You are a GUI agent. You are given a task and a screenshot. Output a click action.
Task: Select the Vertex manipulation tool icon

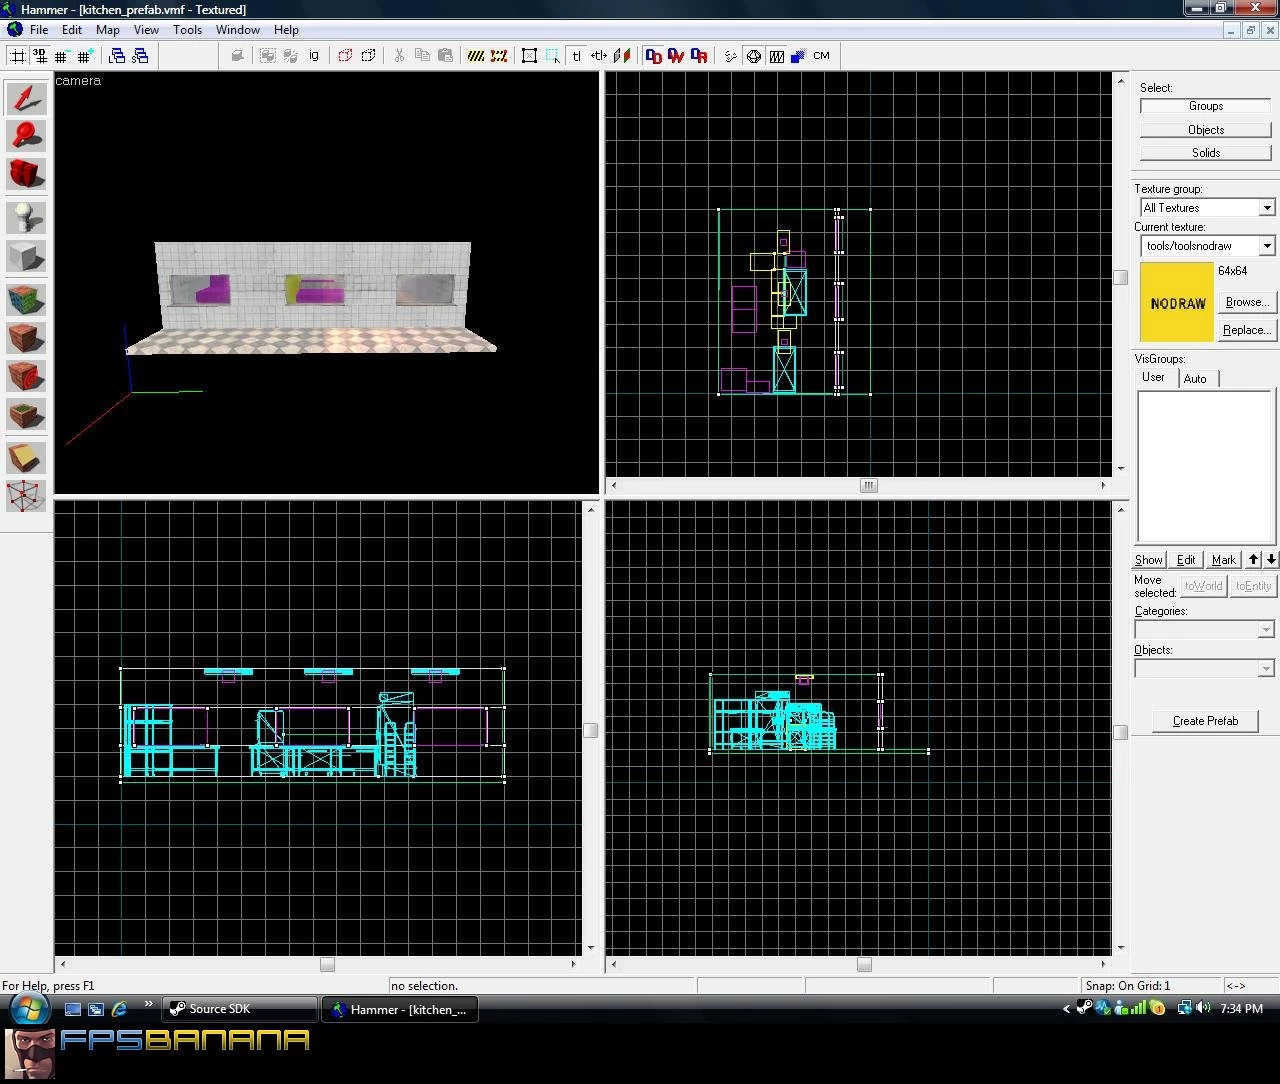click(x=26, y=496)
